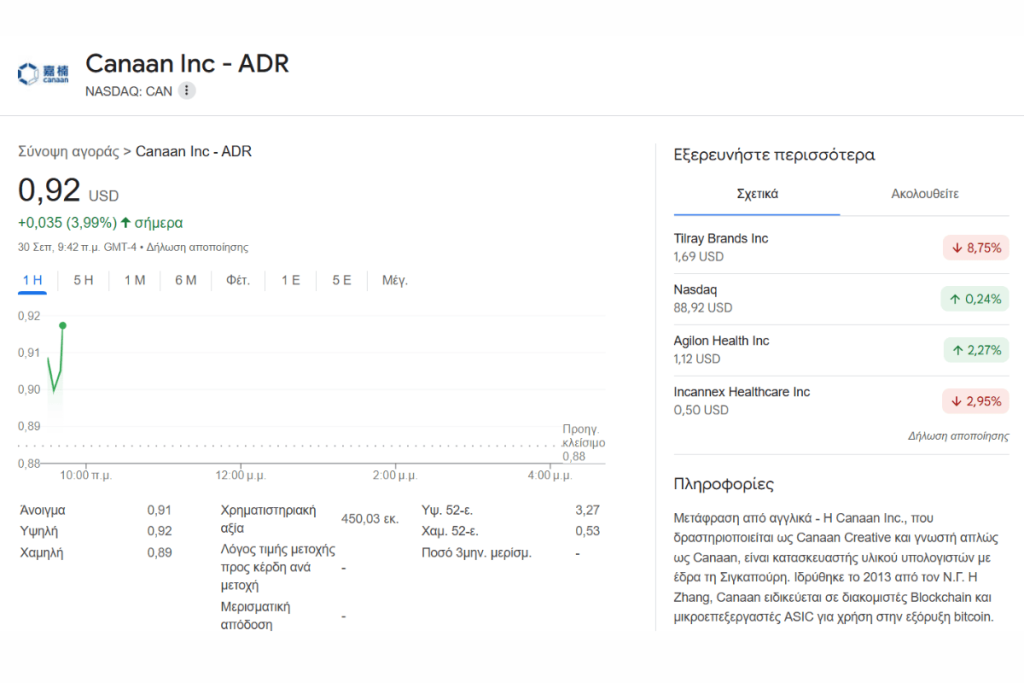Select the 5 H chart range tab
This screenshot has width=1024, height=683.
click(84, 280)
